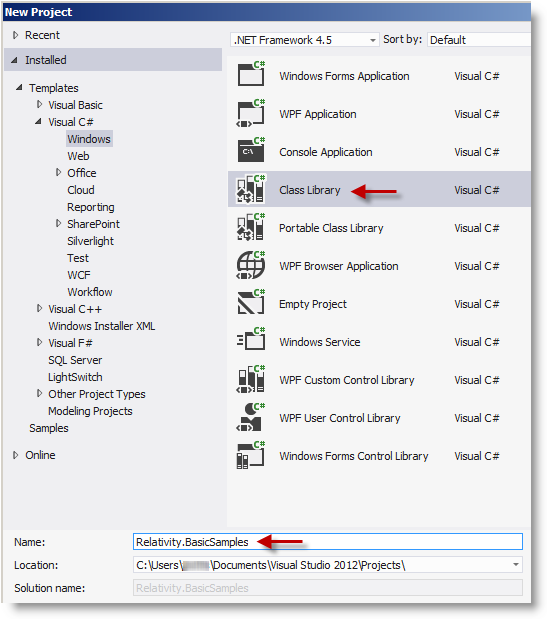Expand the Visual F# node arrow
The height and width of the screenshot is (619, 547).
pyautogui.click(x=39, y=342)
